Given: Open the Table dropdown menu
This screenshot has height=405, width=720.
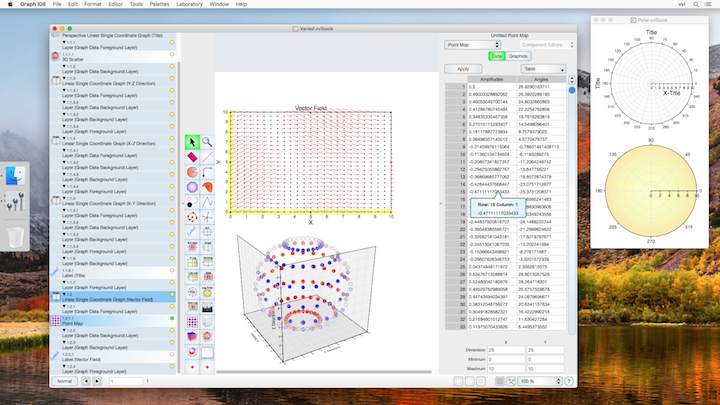Looking at the screenshot, I should click(543, 69).
